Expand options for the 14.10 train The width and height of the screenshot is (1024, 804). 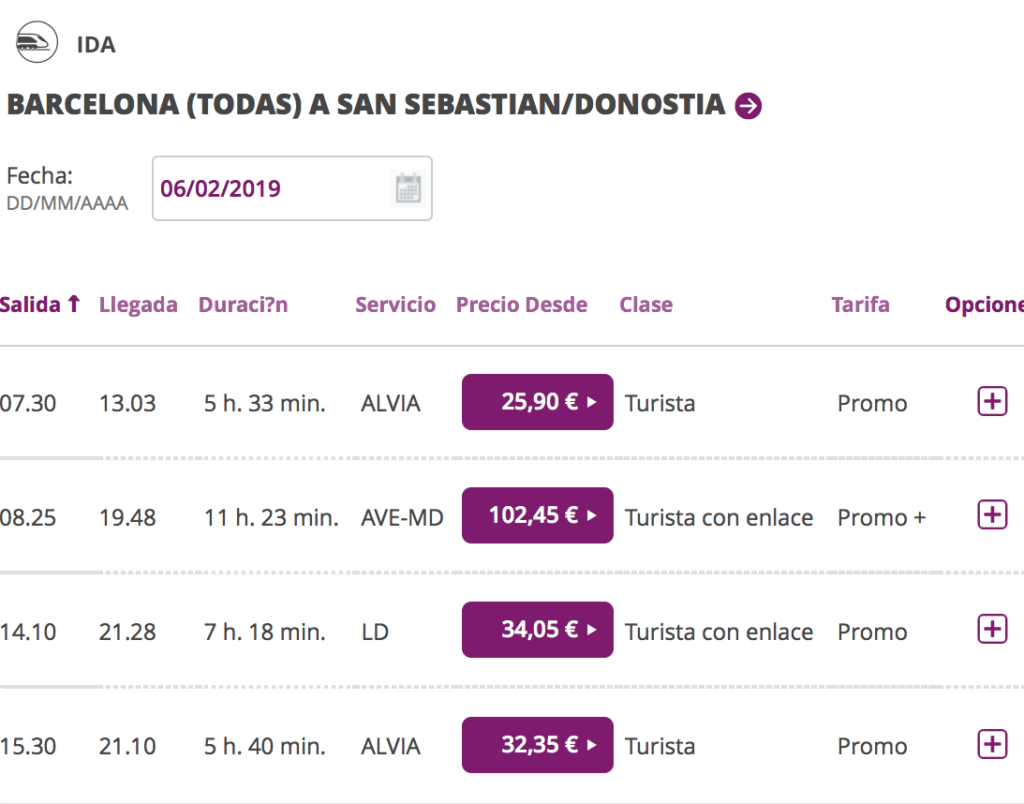tap(992, 629)
